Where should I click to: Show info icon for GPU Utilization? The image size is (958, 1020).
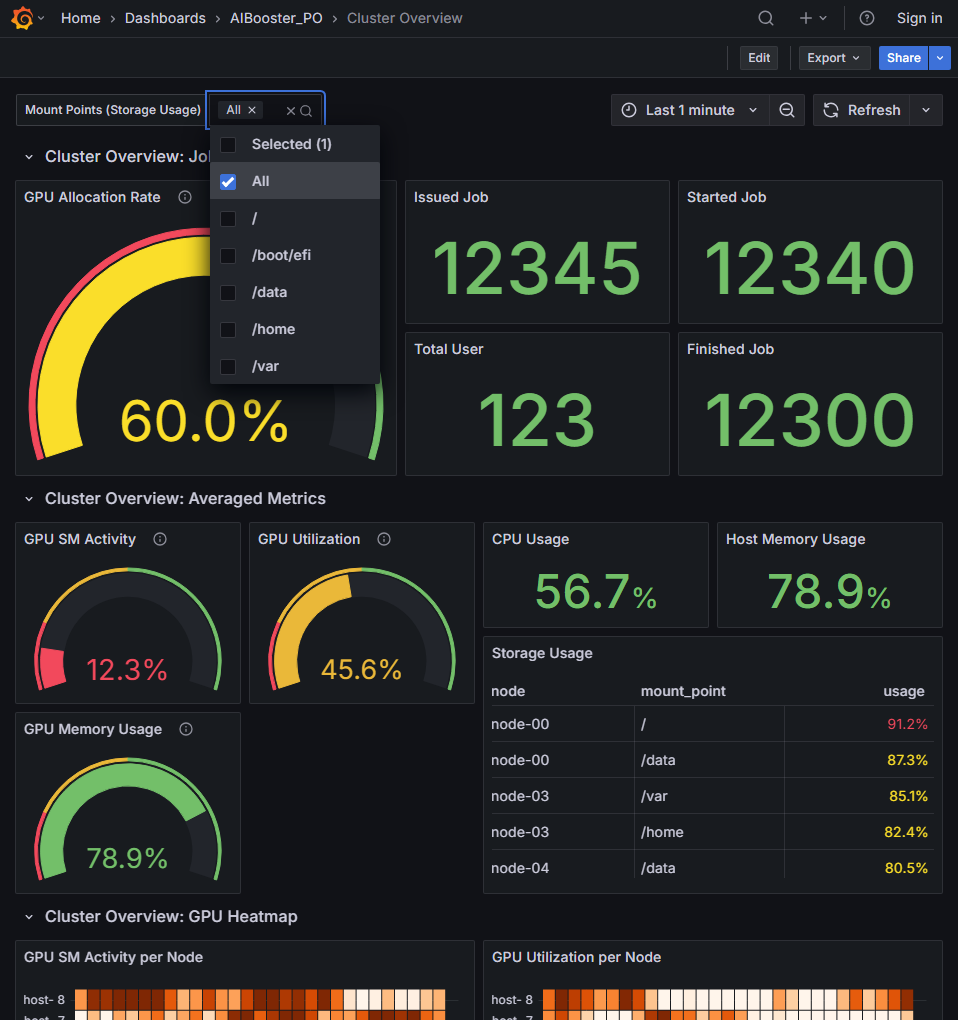pyautogui.click(x=384, y=539)
